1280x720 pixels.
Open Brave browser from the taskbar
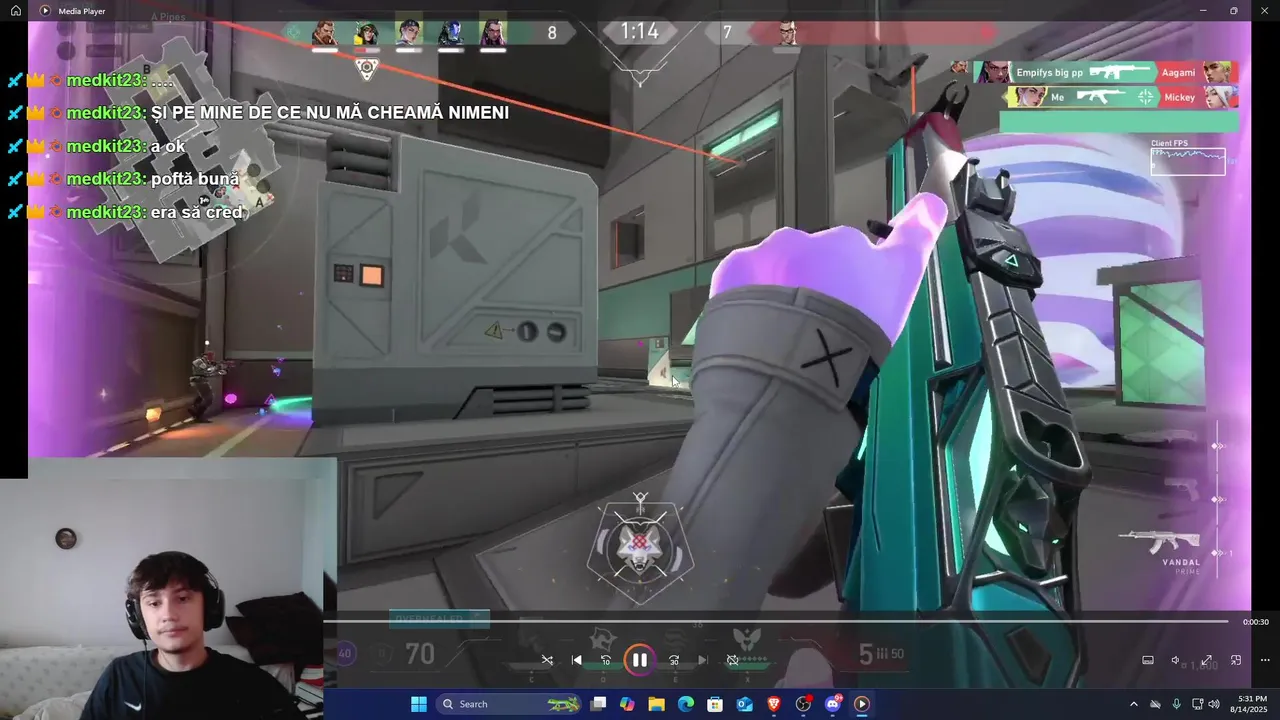(x=774, y=704)
